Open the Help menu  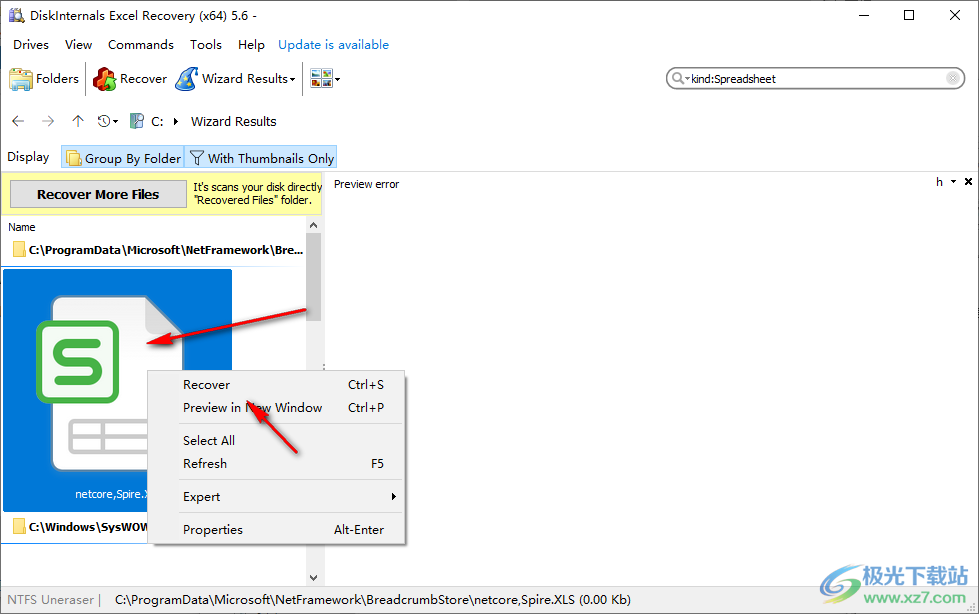click(251, 44)
